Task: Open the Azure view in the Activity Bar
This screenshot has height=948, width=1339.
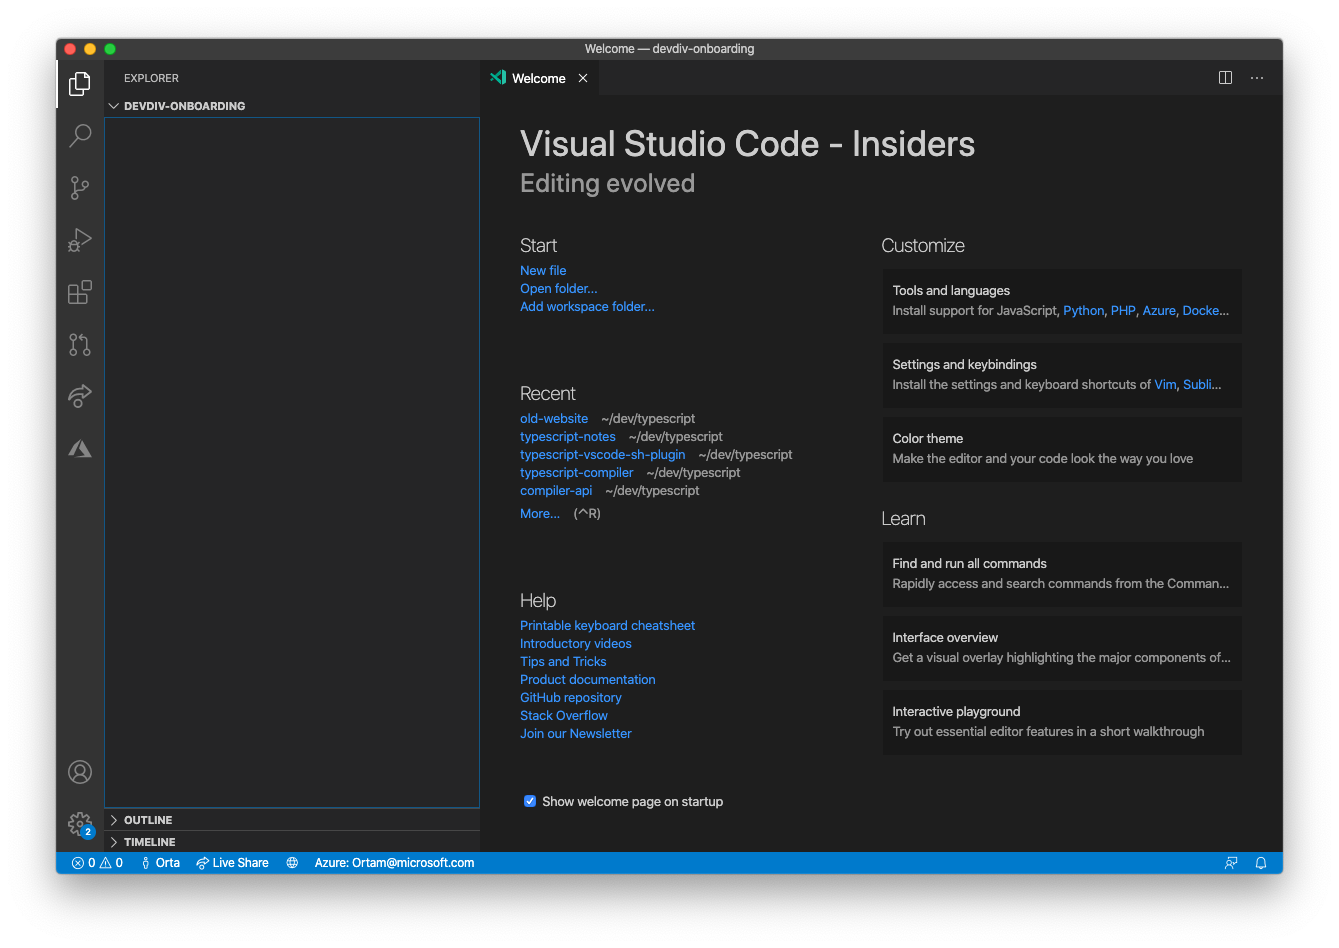Action: tap(80, 448)
